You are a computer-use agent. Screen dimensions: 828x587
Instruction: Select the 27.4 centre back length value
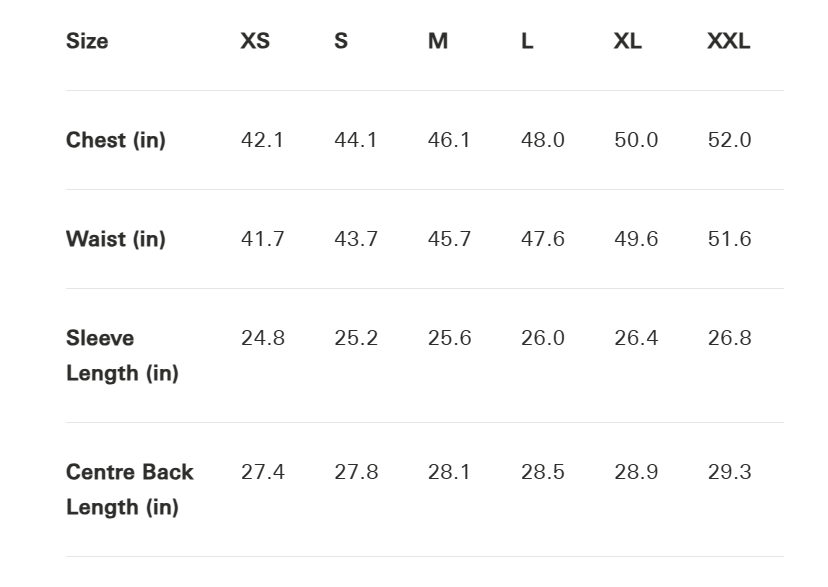(262, 472)
